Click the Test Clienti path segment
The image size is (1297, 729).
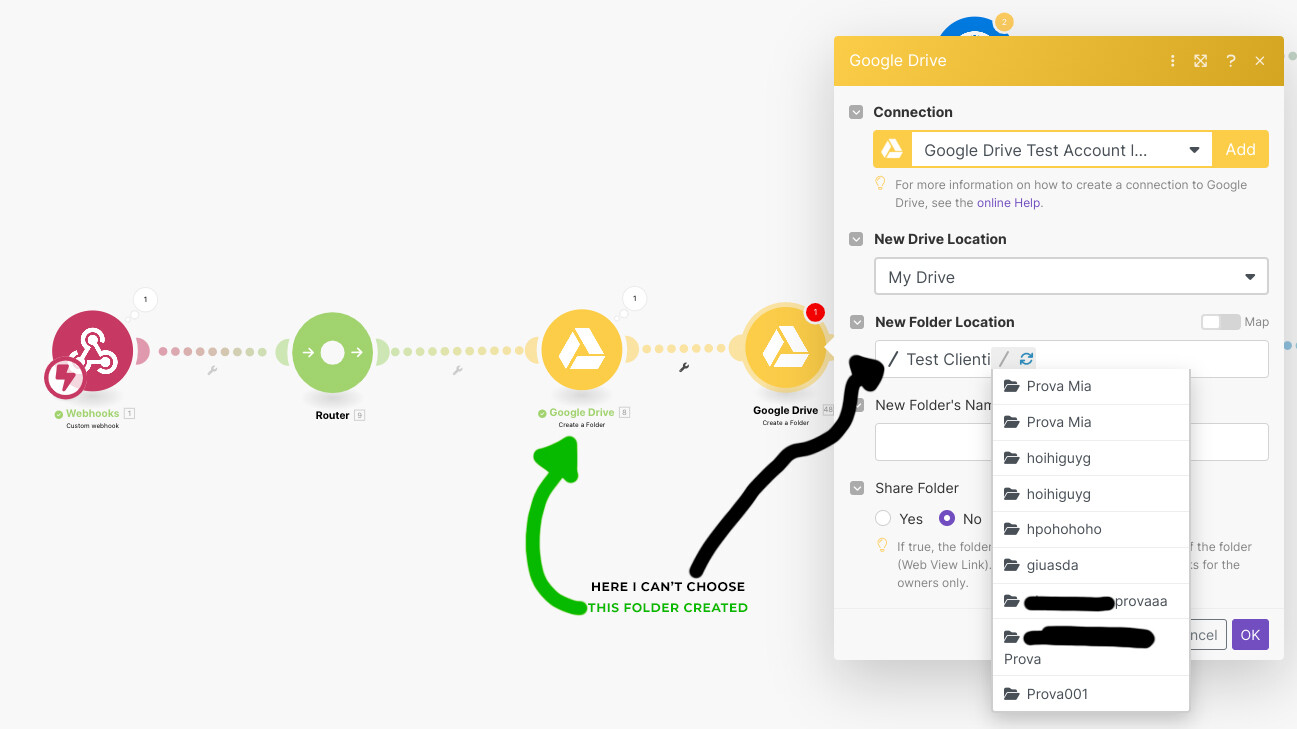coord(948,359)
